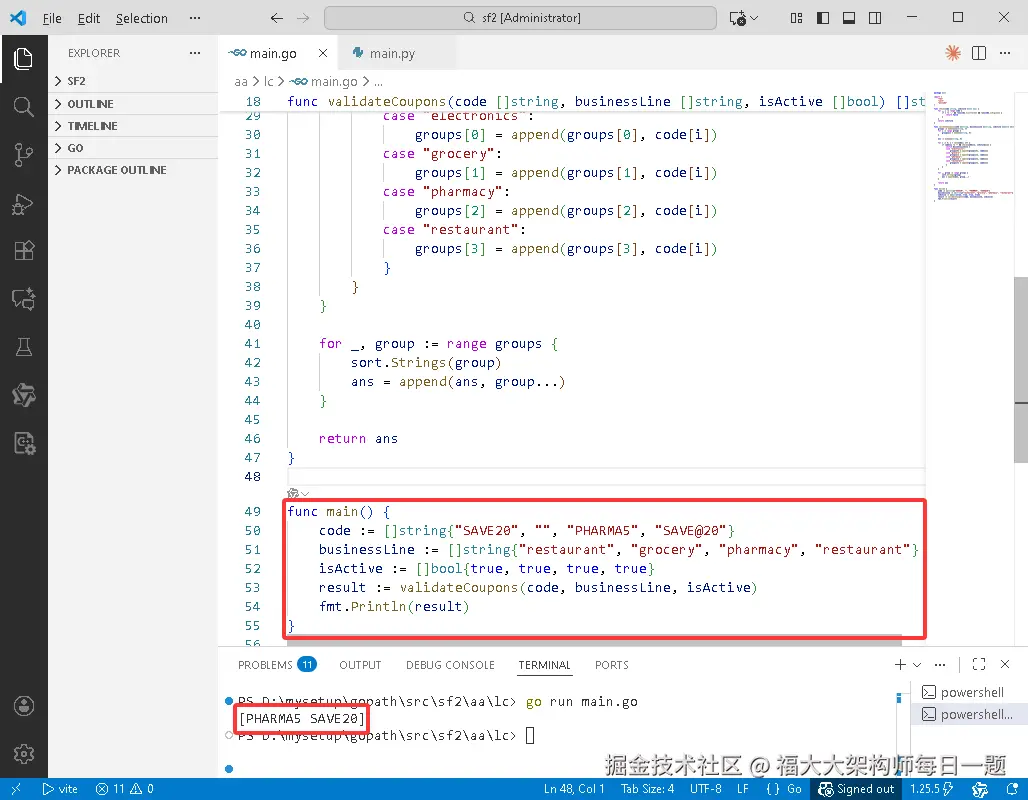Screen dimensions: 1028x800
Task: Open the Extensions view
Action: pyautogui.click(x=24, y=250)
